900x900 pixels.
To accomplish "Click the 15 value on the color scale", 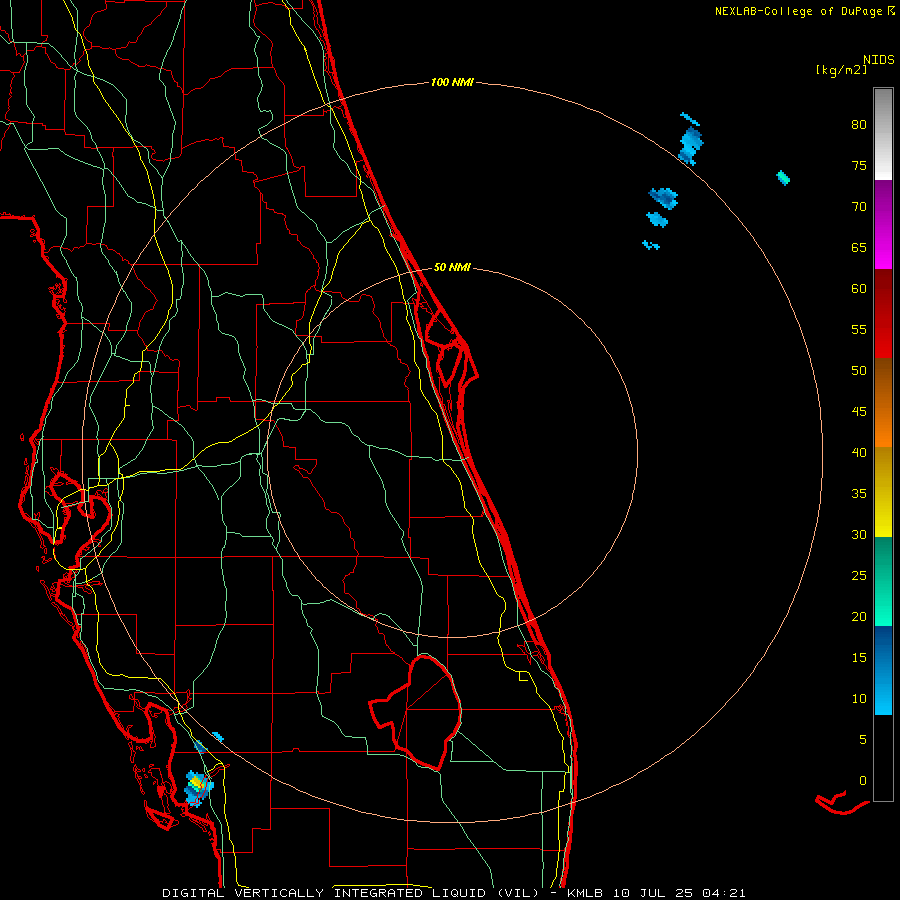I will (x=859, y=658).
